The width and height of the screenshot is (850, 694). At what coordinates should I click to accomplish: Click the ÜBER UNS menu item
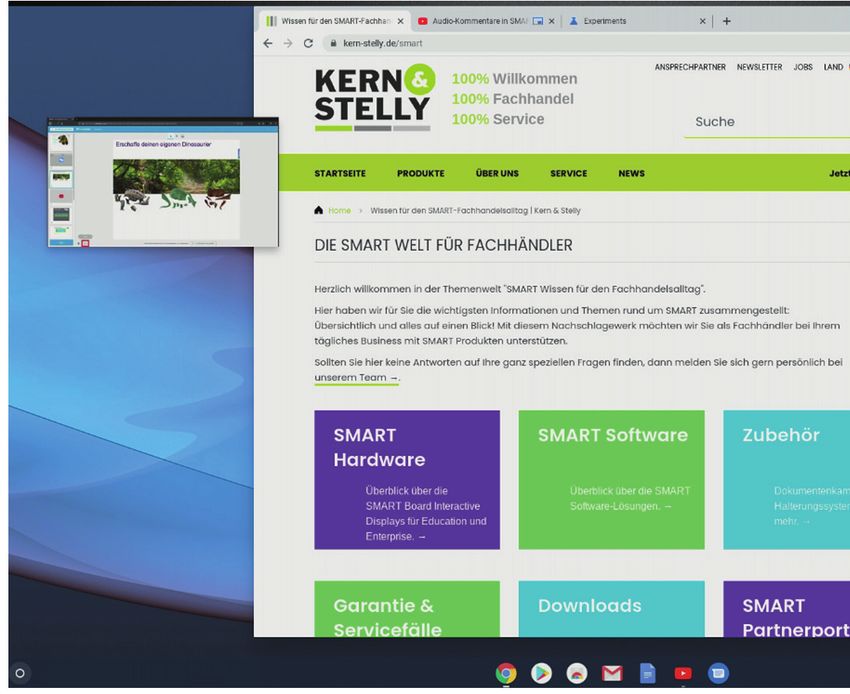[x=497, y=173]
